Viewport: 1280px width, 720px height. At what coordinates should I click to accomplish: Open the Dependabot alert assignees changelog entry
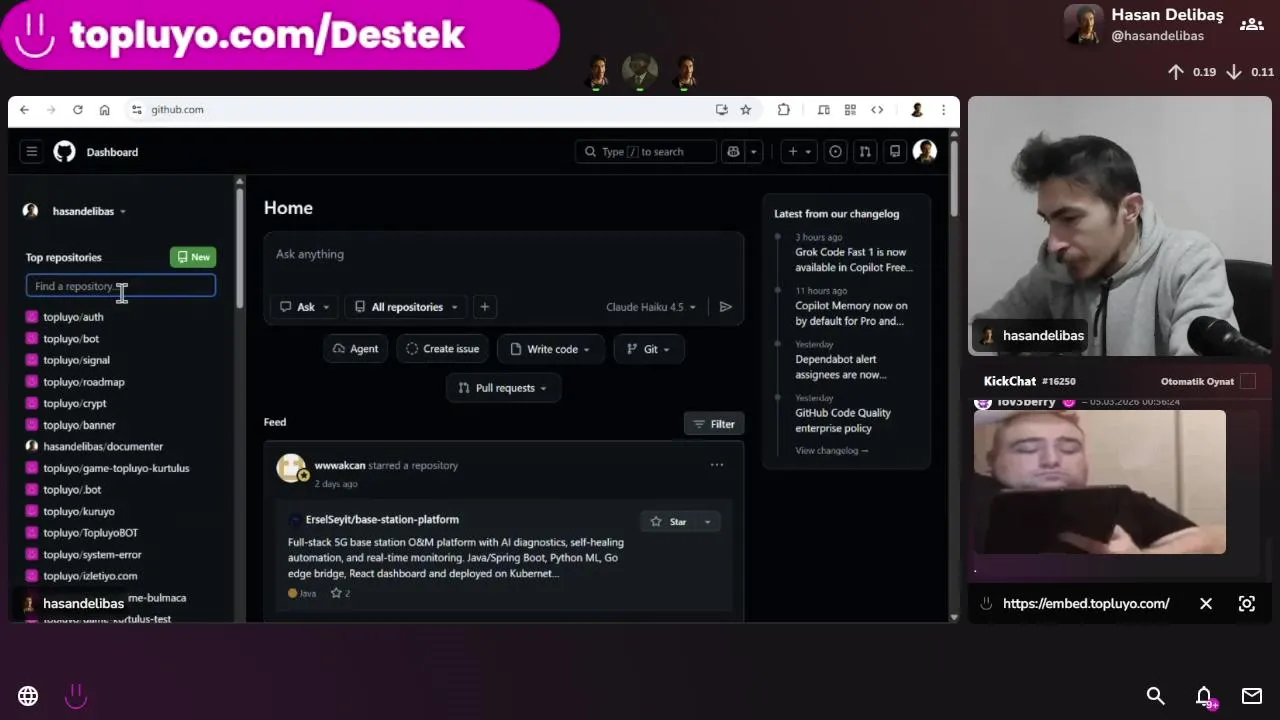[841, 367]
